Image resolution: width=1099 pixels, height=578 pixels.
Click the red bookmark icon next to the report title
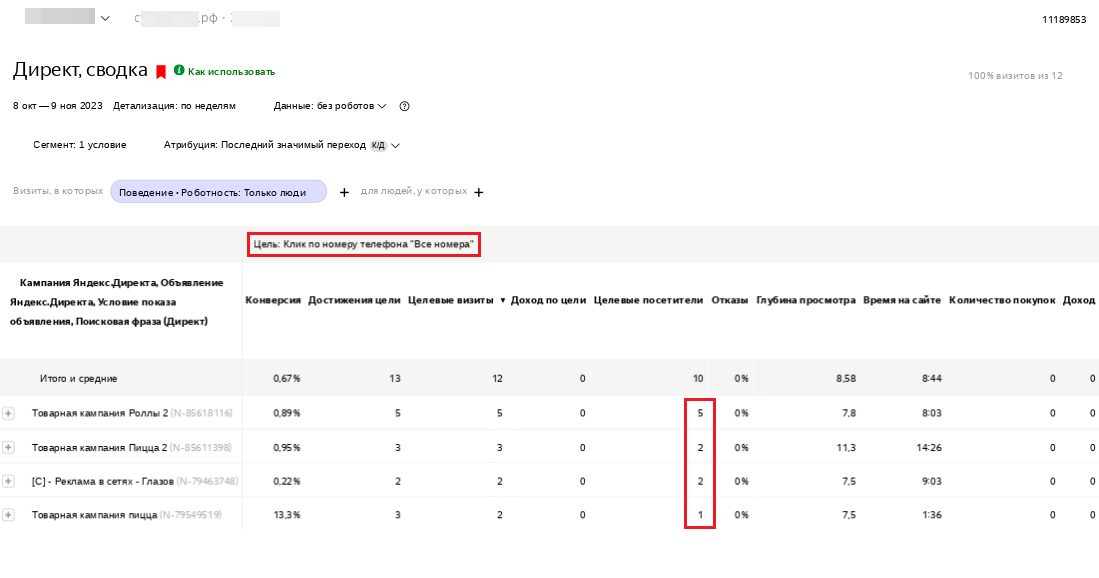pos(161,71)
